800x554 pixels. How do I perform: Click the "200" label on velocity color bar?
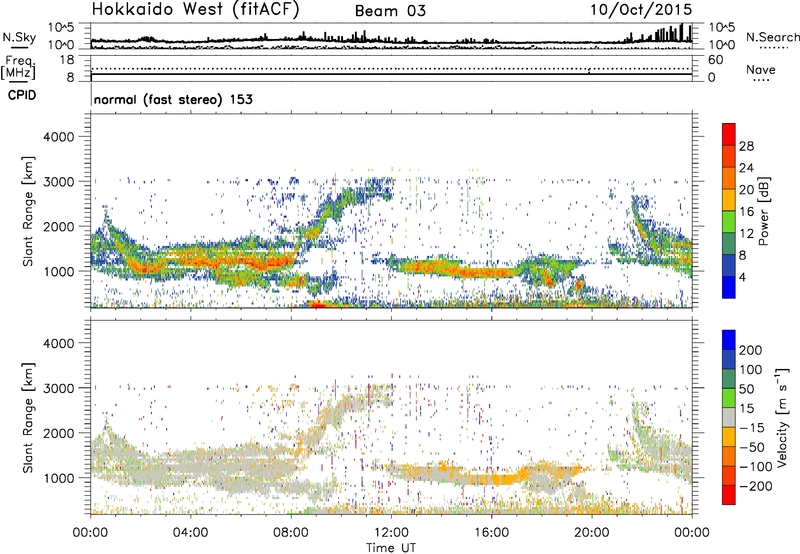click(751, 350)
